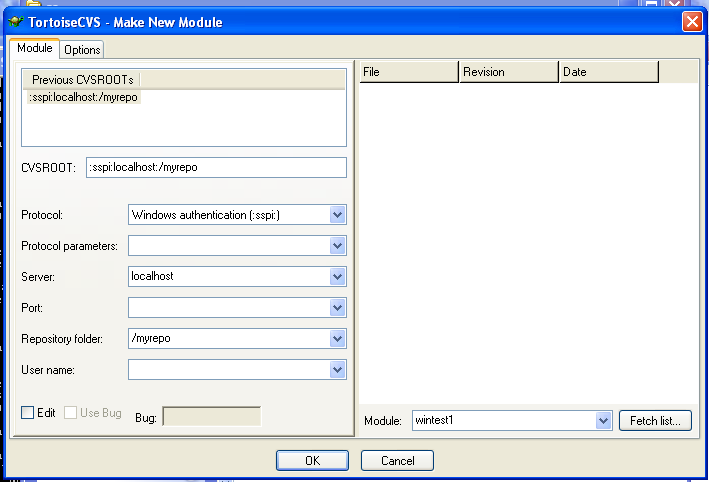Open the User name dropdown arrow
The width and height of the screenshot is (709, 482).
coord(337,370)
